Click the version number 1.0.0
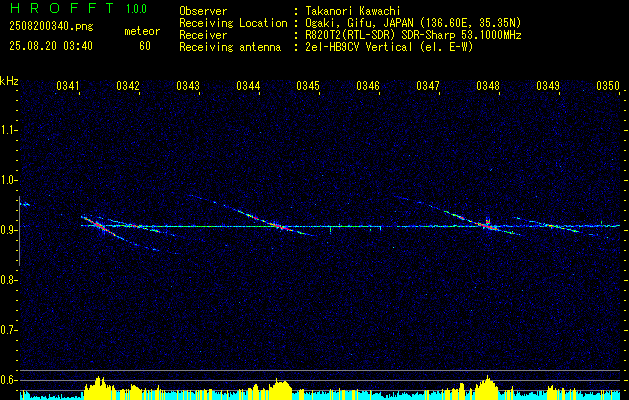Screen dimensions: 629x400 [136, 8]
